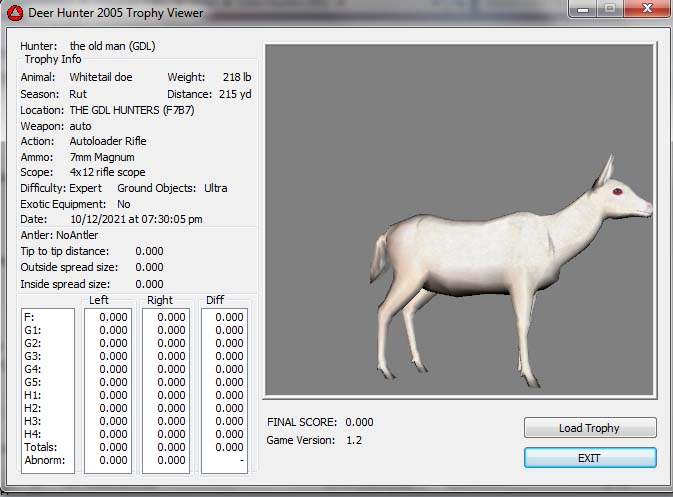The height and width of the screenshot is (497, 673).
Task: Minimize the Trophy Viewer window
Action: (585, 10)
